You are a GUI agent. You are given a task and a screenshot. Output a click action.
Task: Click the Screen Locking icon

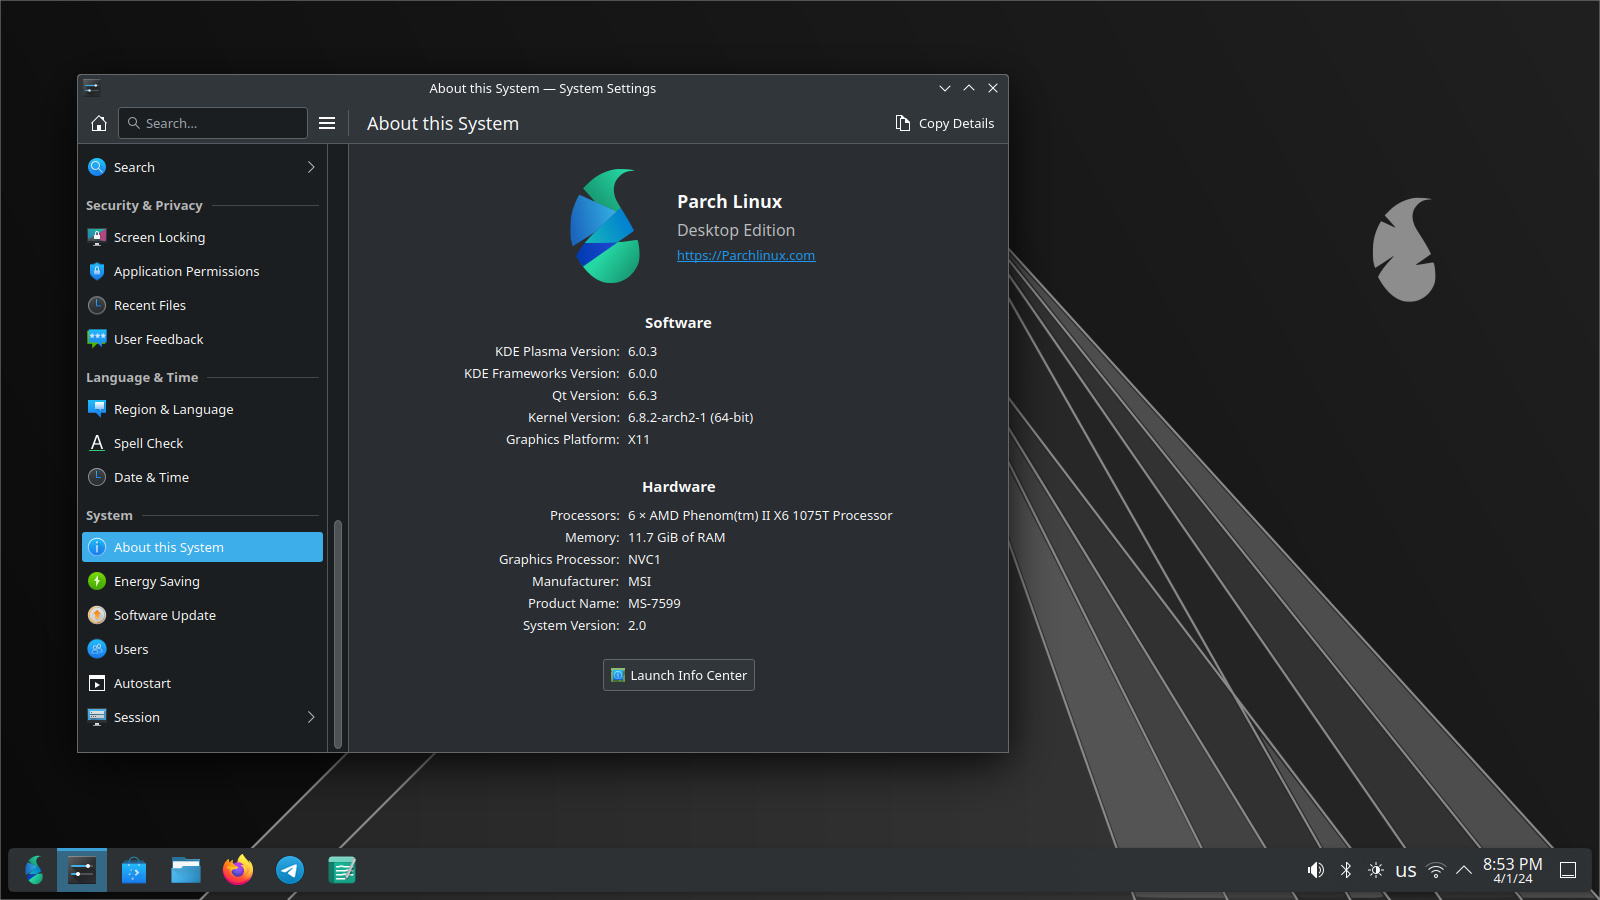coord(97,237)
